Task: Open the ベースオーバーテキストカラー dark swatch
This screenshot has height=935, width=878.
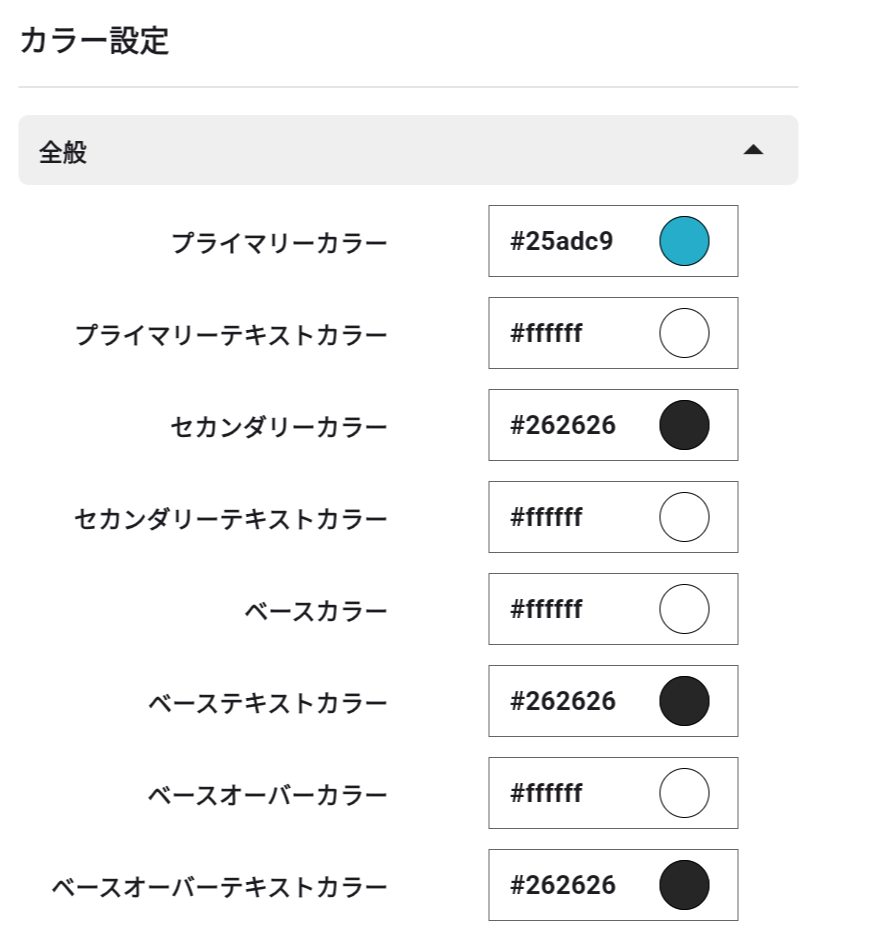Action: point(684,885)
